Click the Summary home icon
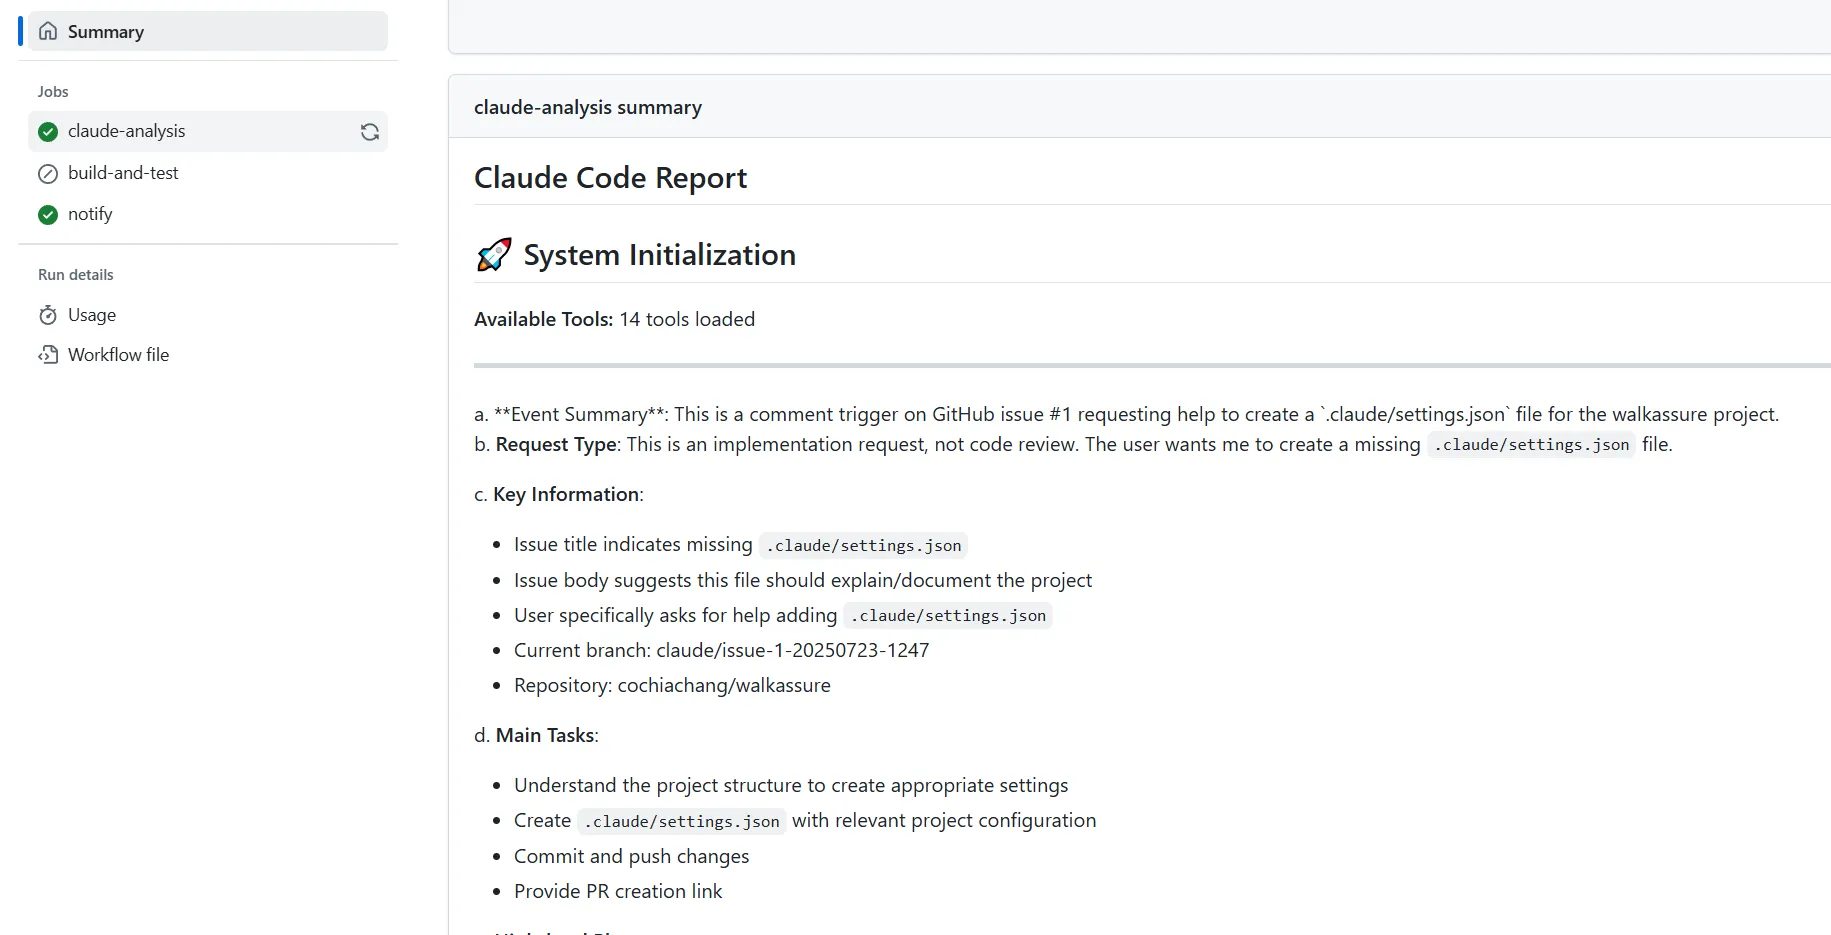1831x935 pixels. click(48, 31)
